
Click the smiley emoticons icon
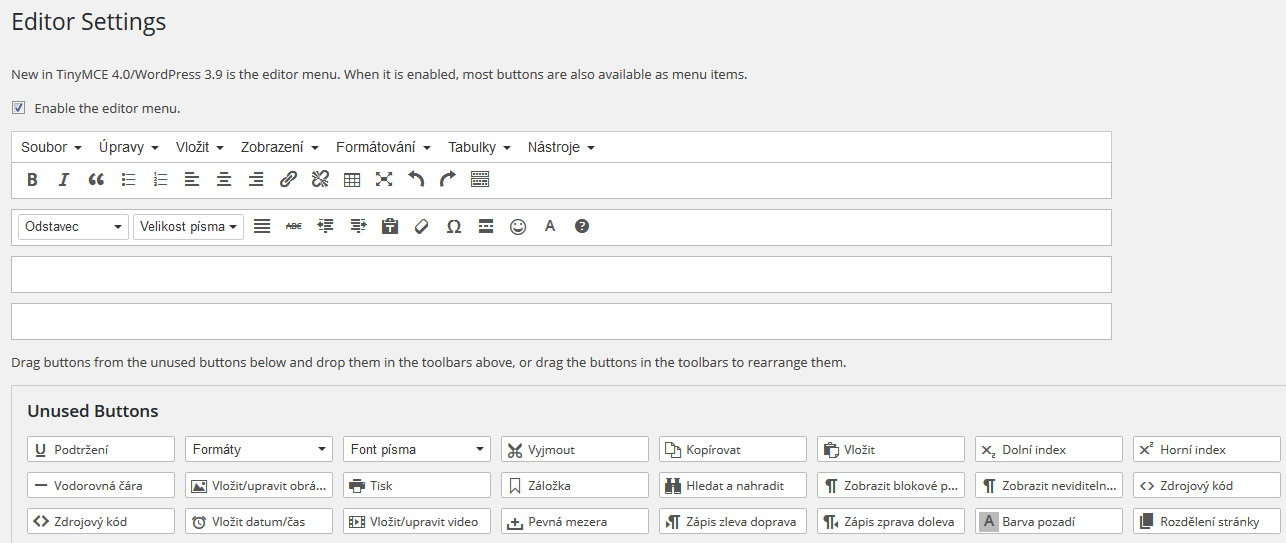(x=518, y=227)
